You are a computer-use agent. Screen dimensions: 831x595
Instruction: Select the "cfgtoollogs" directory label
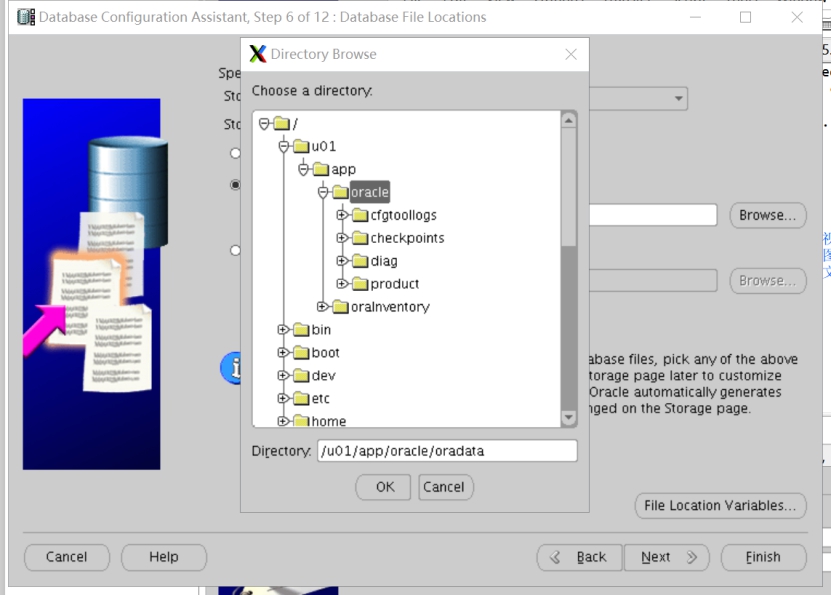click(403, 215)
